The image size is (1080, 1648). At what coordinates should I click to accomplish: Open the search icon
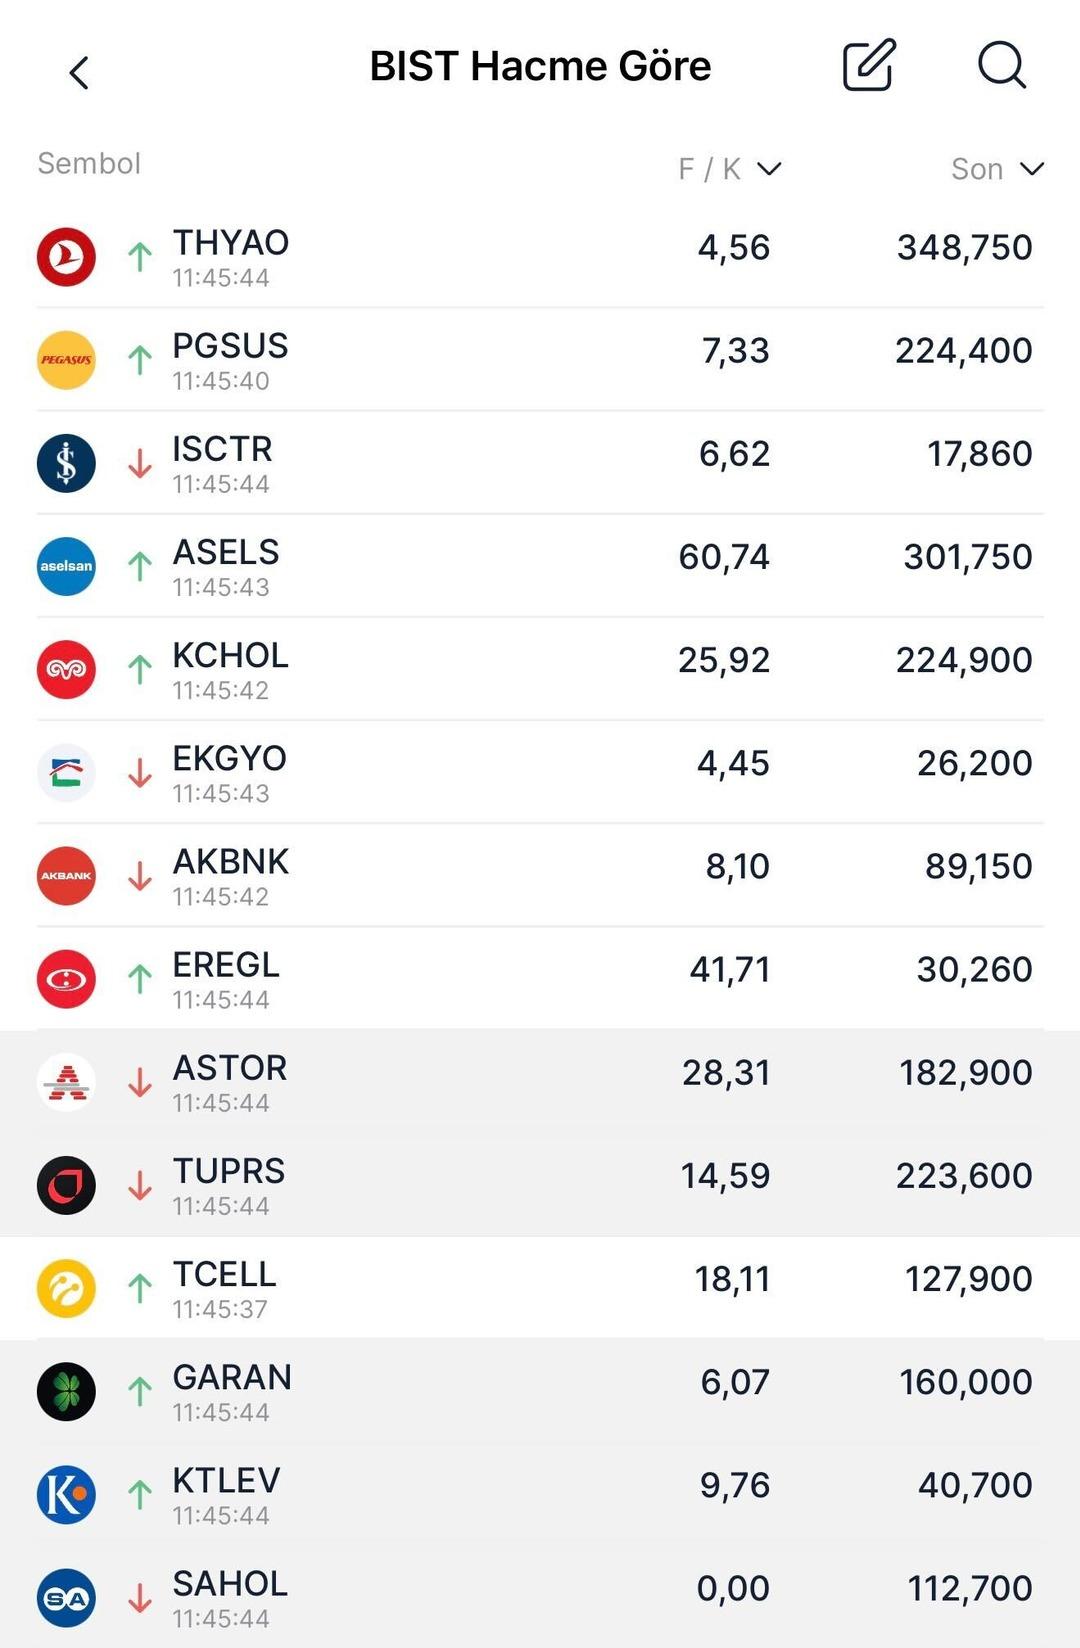pos(1001,67)
